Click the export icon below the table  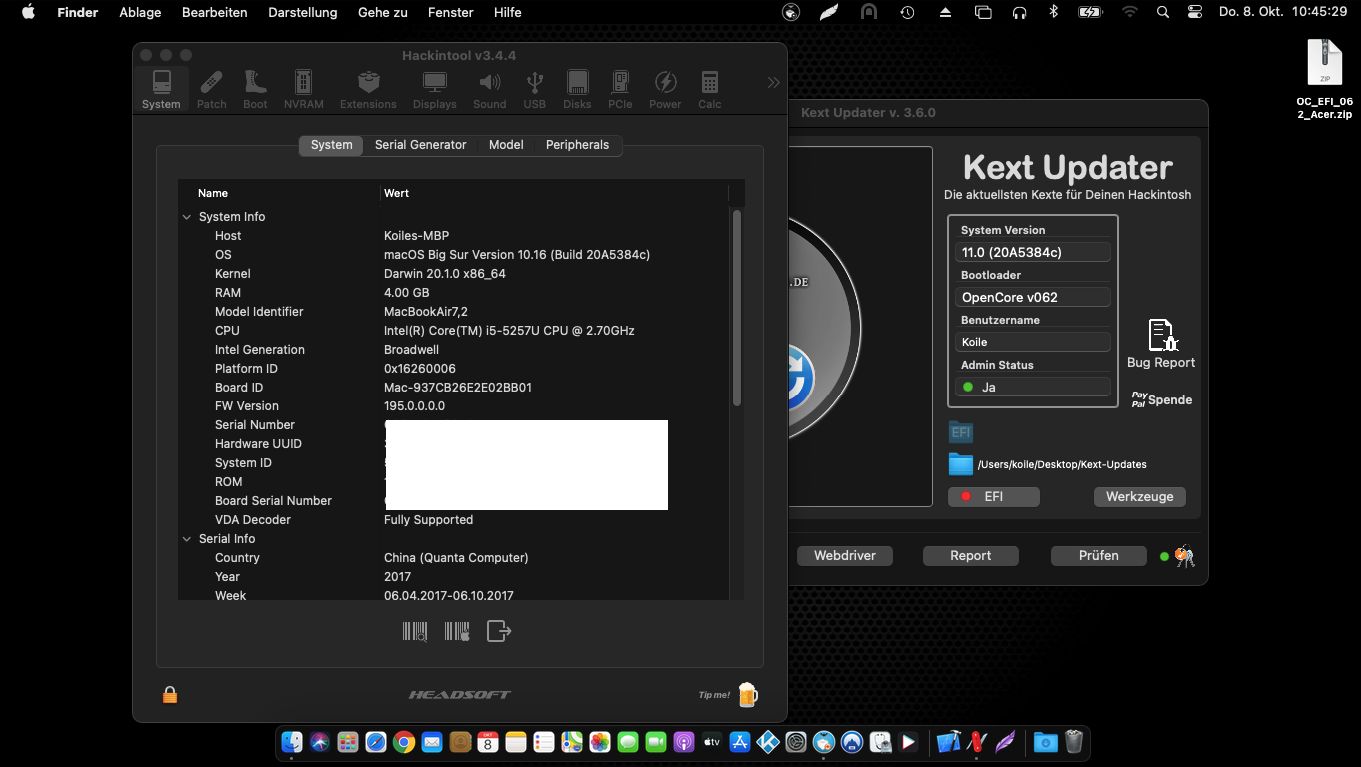click(498, 631)
